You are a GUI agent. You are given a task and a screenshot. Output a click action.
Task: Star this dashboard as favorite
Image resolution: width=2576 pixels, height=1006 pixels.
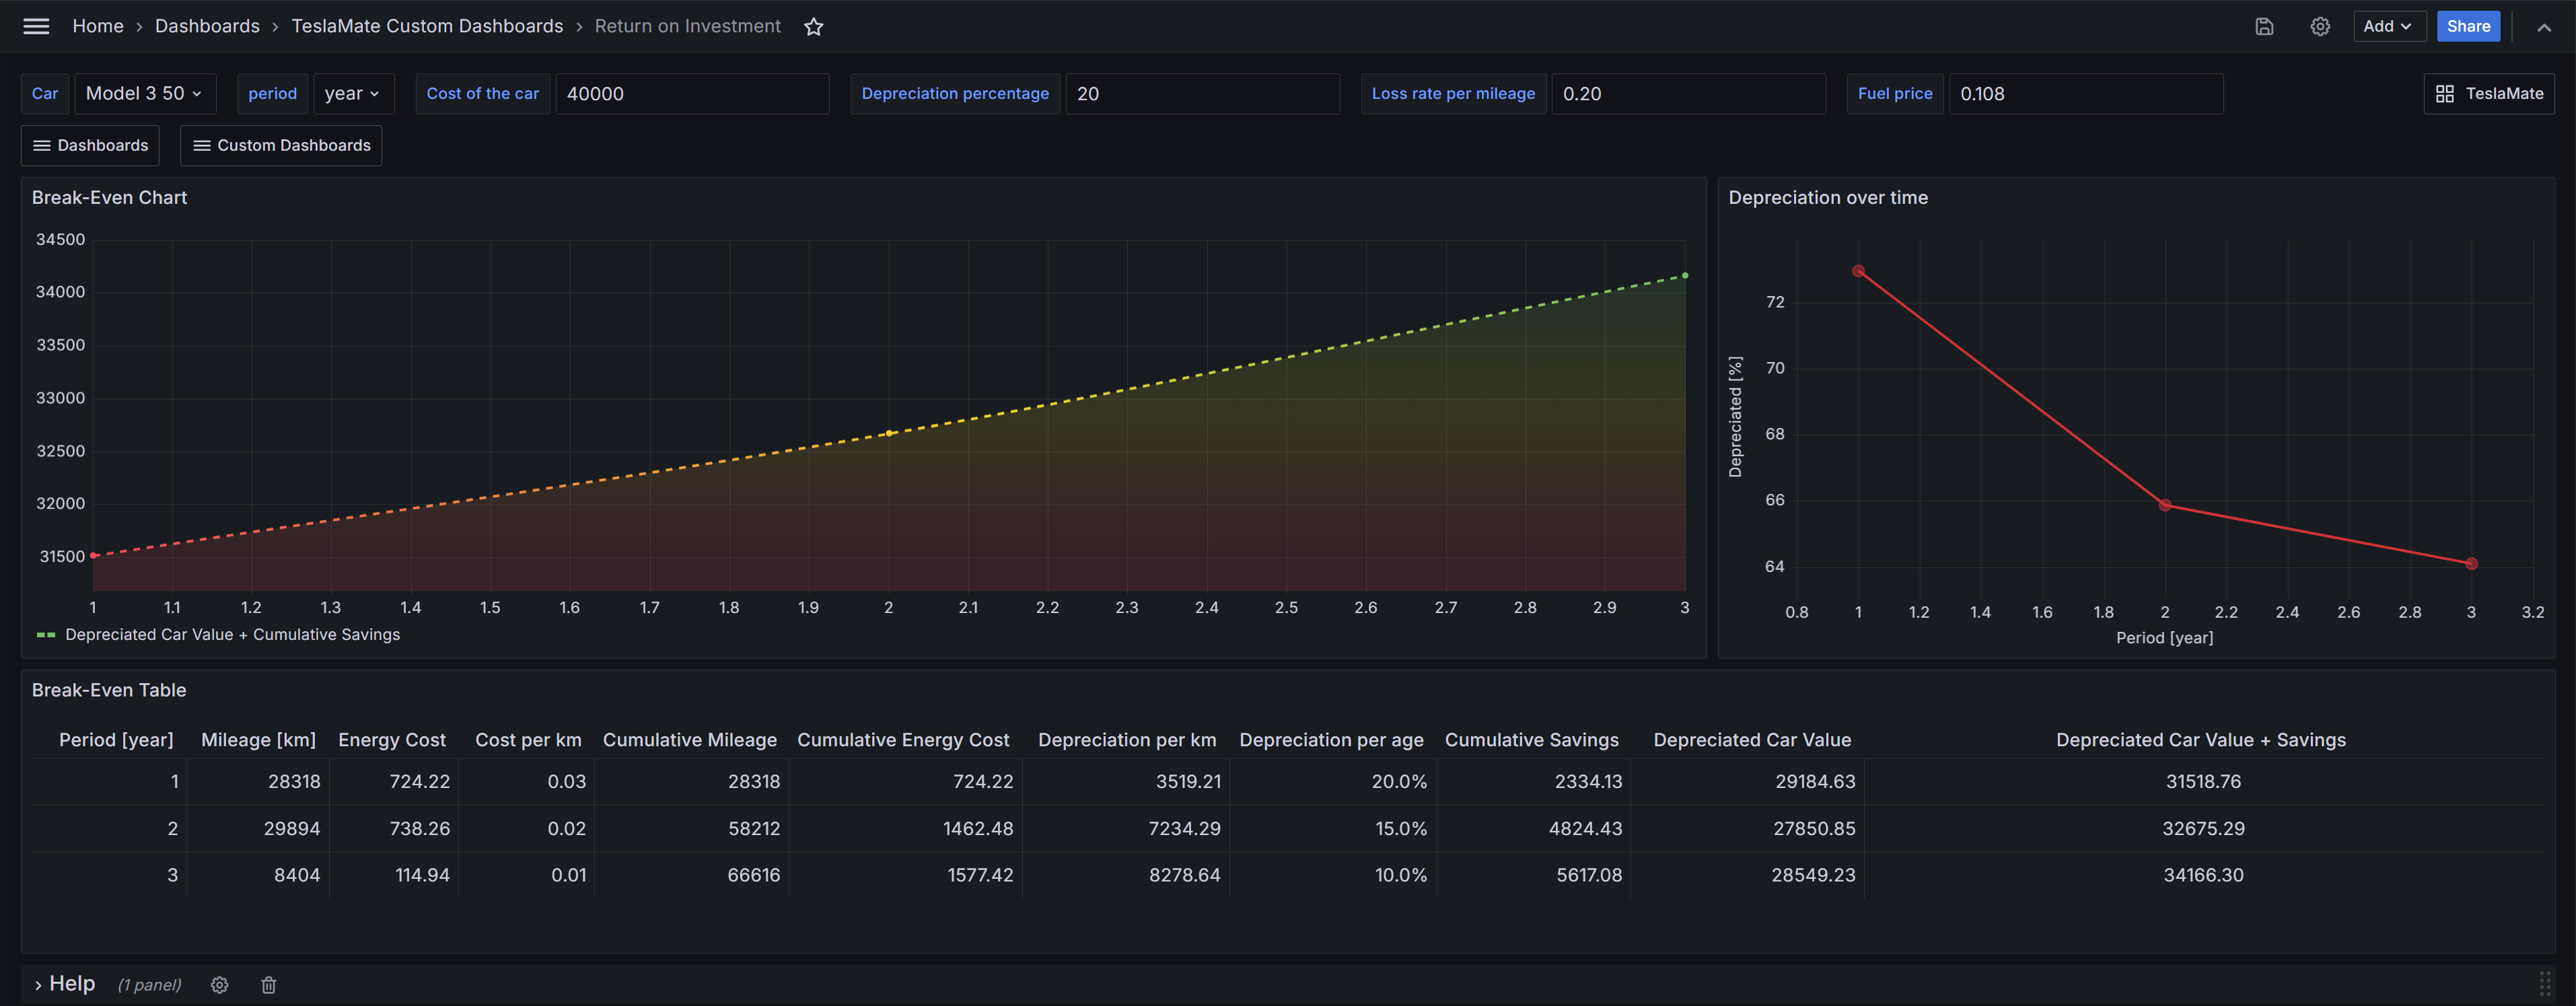(x=813, y=27)
